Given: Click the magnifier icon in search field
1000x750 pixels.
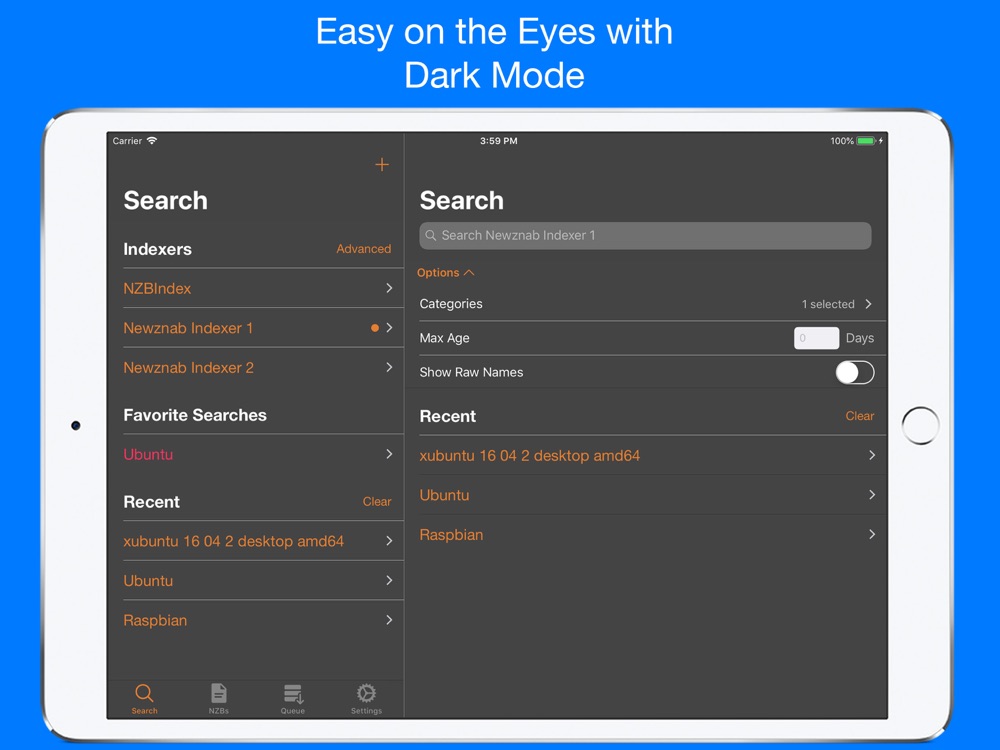Looking at the screenshot, I should [x=431, y=236].
